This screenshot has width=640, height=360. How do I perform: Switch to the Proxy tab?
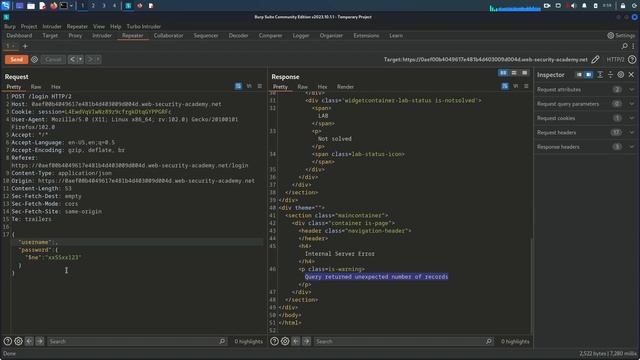[x=75, y=36]
